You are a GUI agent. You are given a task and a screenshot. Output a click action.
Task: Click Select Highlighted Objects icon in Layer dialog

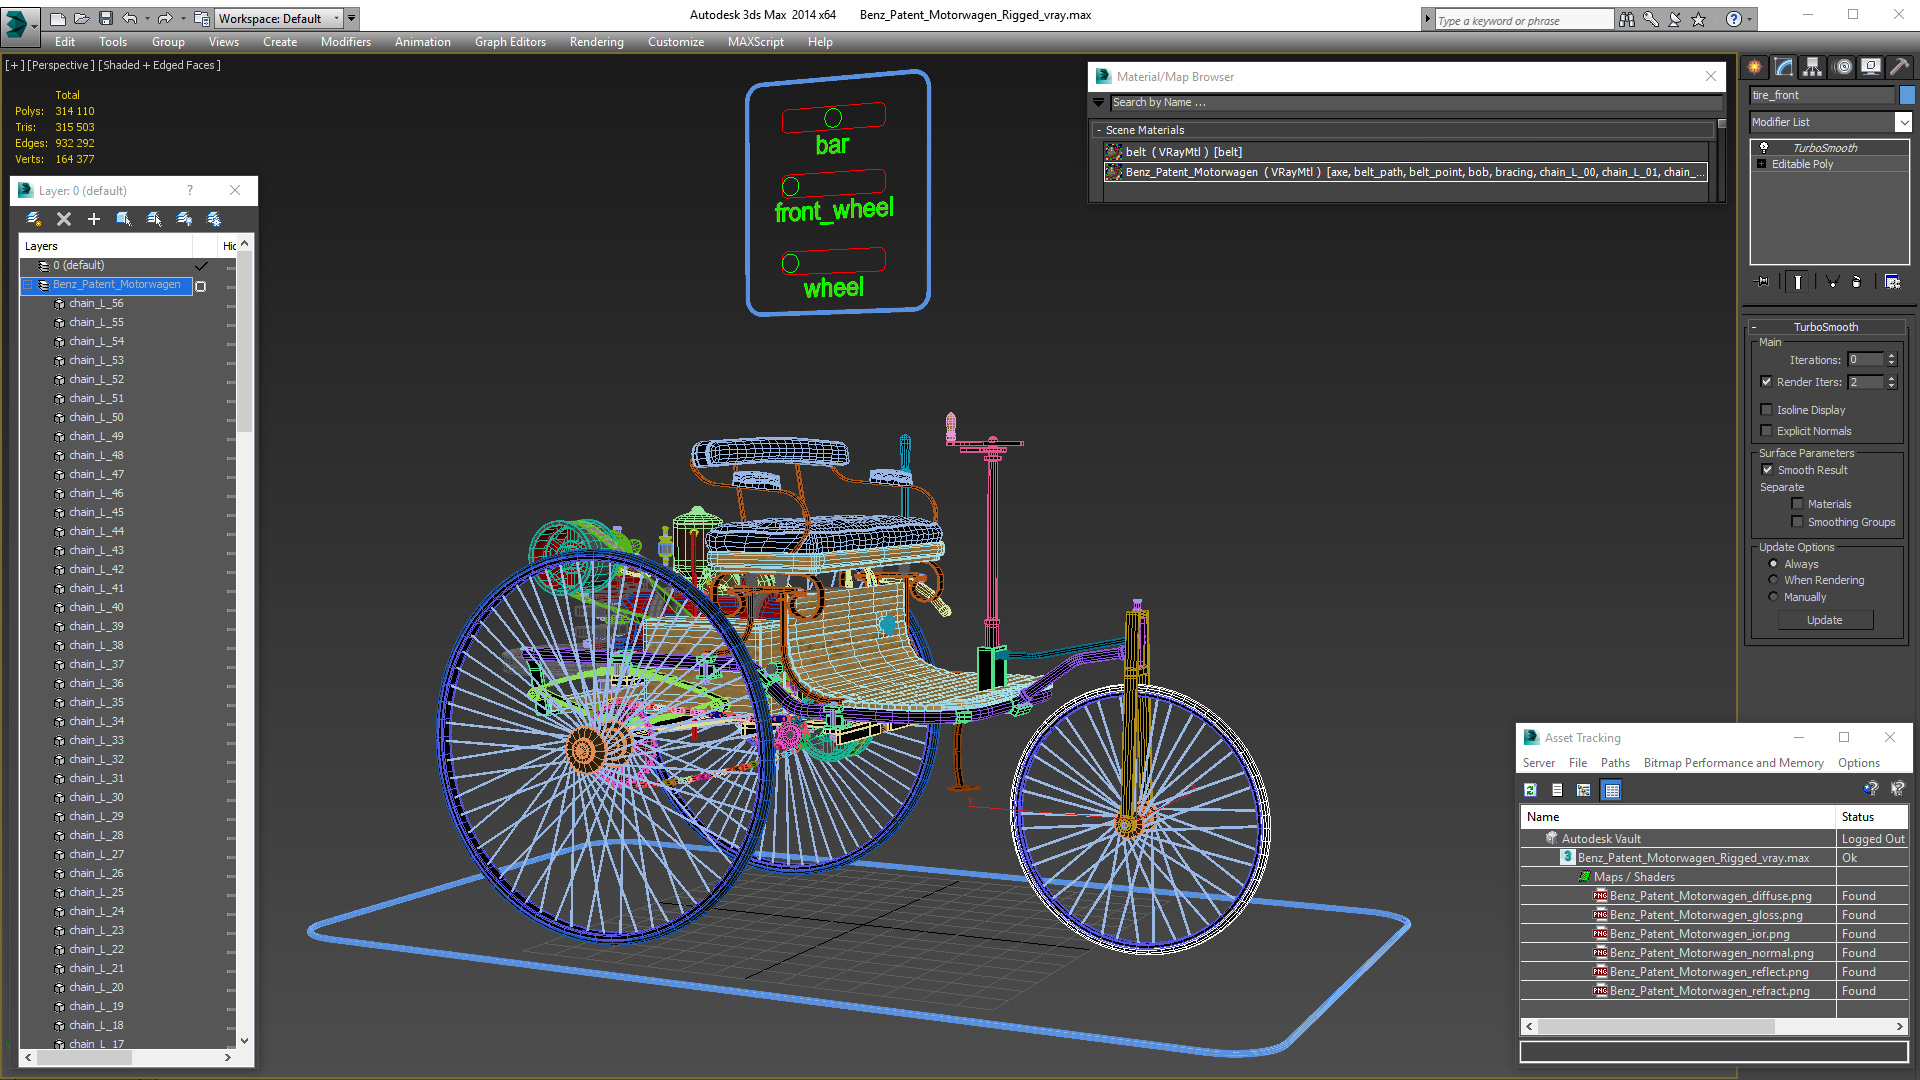click(124, 219)
